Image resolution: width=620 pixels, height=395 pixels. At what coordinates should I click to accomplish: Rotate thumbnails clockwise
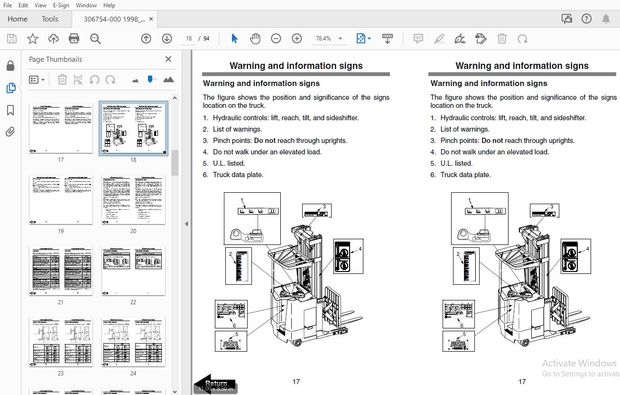(x=110, y=80)
